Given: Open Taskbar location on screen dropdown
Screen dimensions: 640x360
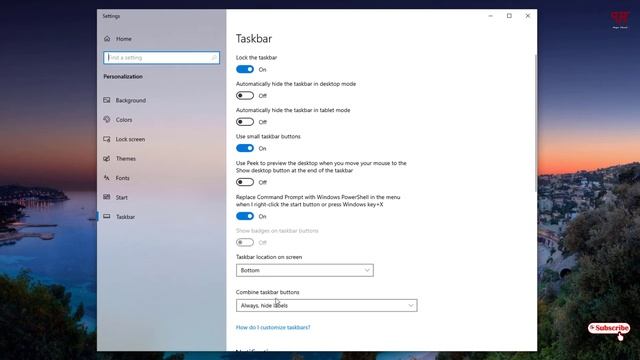Looking at the screenshot, I should pyautogui.click(x=304, y=270).
